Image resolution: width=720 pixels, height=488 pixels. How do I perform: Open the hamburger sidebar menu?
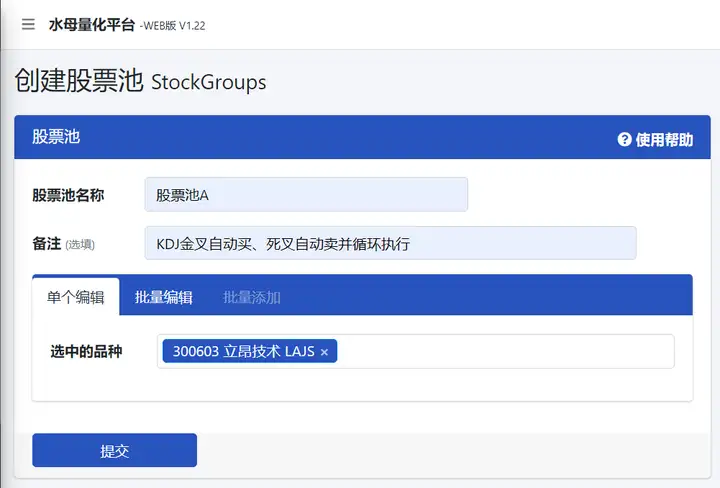[28, 24]
